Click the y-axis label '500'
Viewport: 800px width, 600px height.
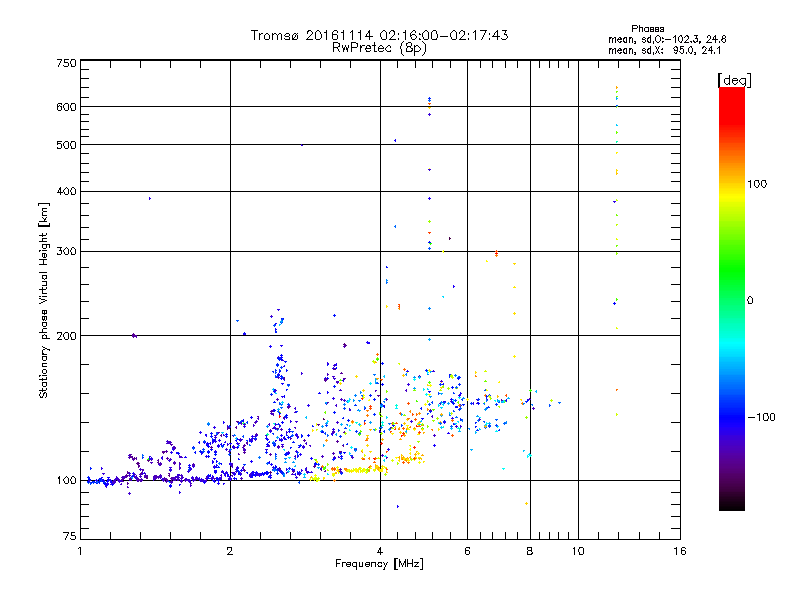click(x=66, y=145)
